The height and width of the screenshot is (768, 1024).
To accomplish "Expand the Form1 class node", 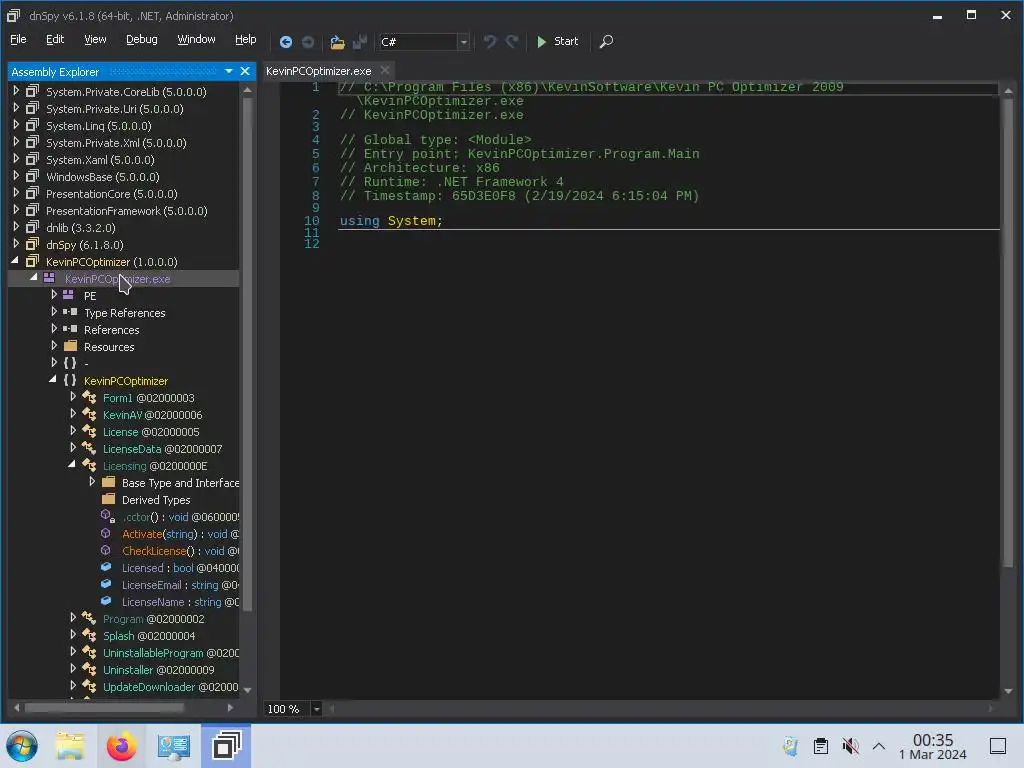I will [x=73, y=396].
